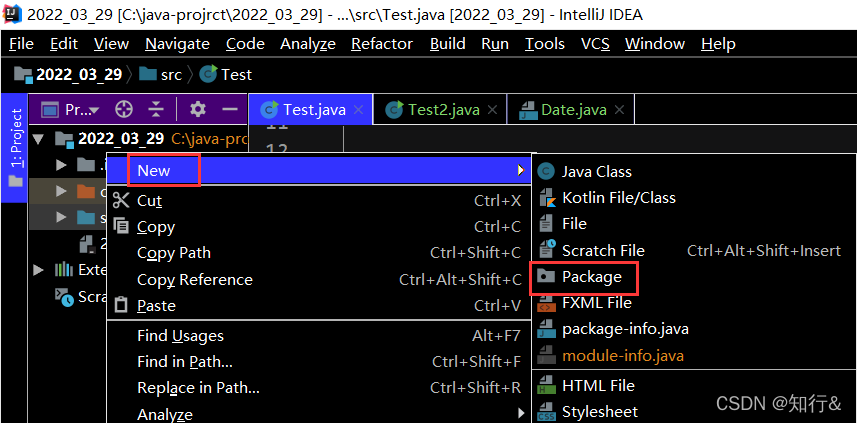
Task: Open the File menu
Action: click(21, 44)
